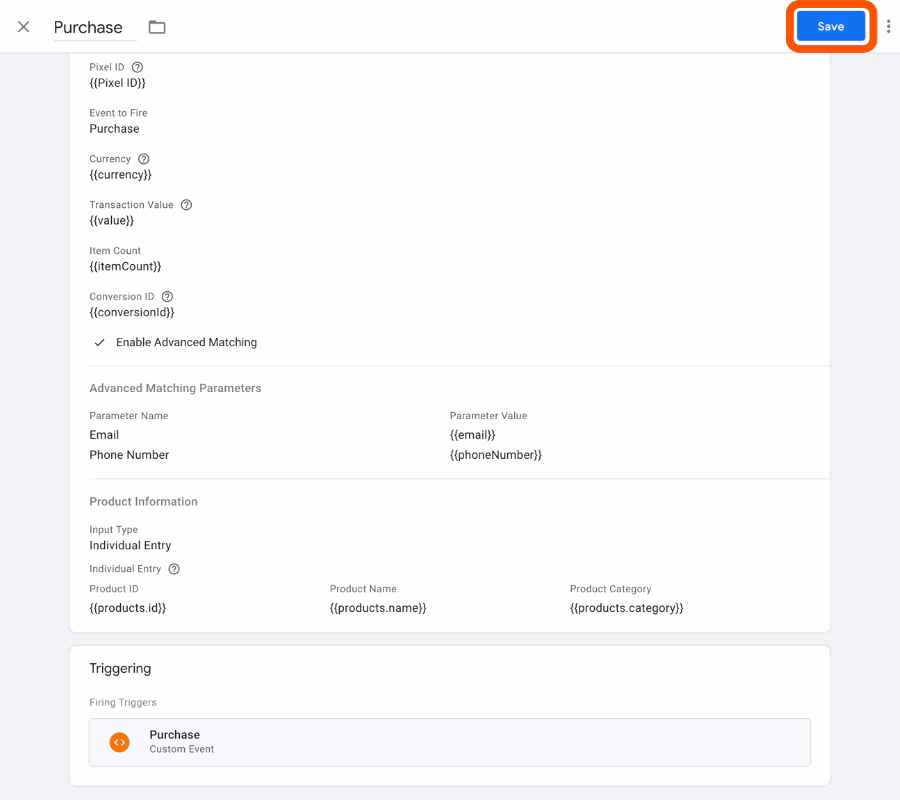Click the Pixel ID help icon
Viewport: 900px width, 800px height.
pyautogui.click(x=137, y=67)
